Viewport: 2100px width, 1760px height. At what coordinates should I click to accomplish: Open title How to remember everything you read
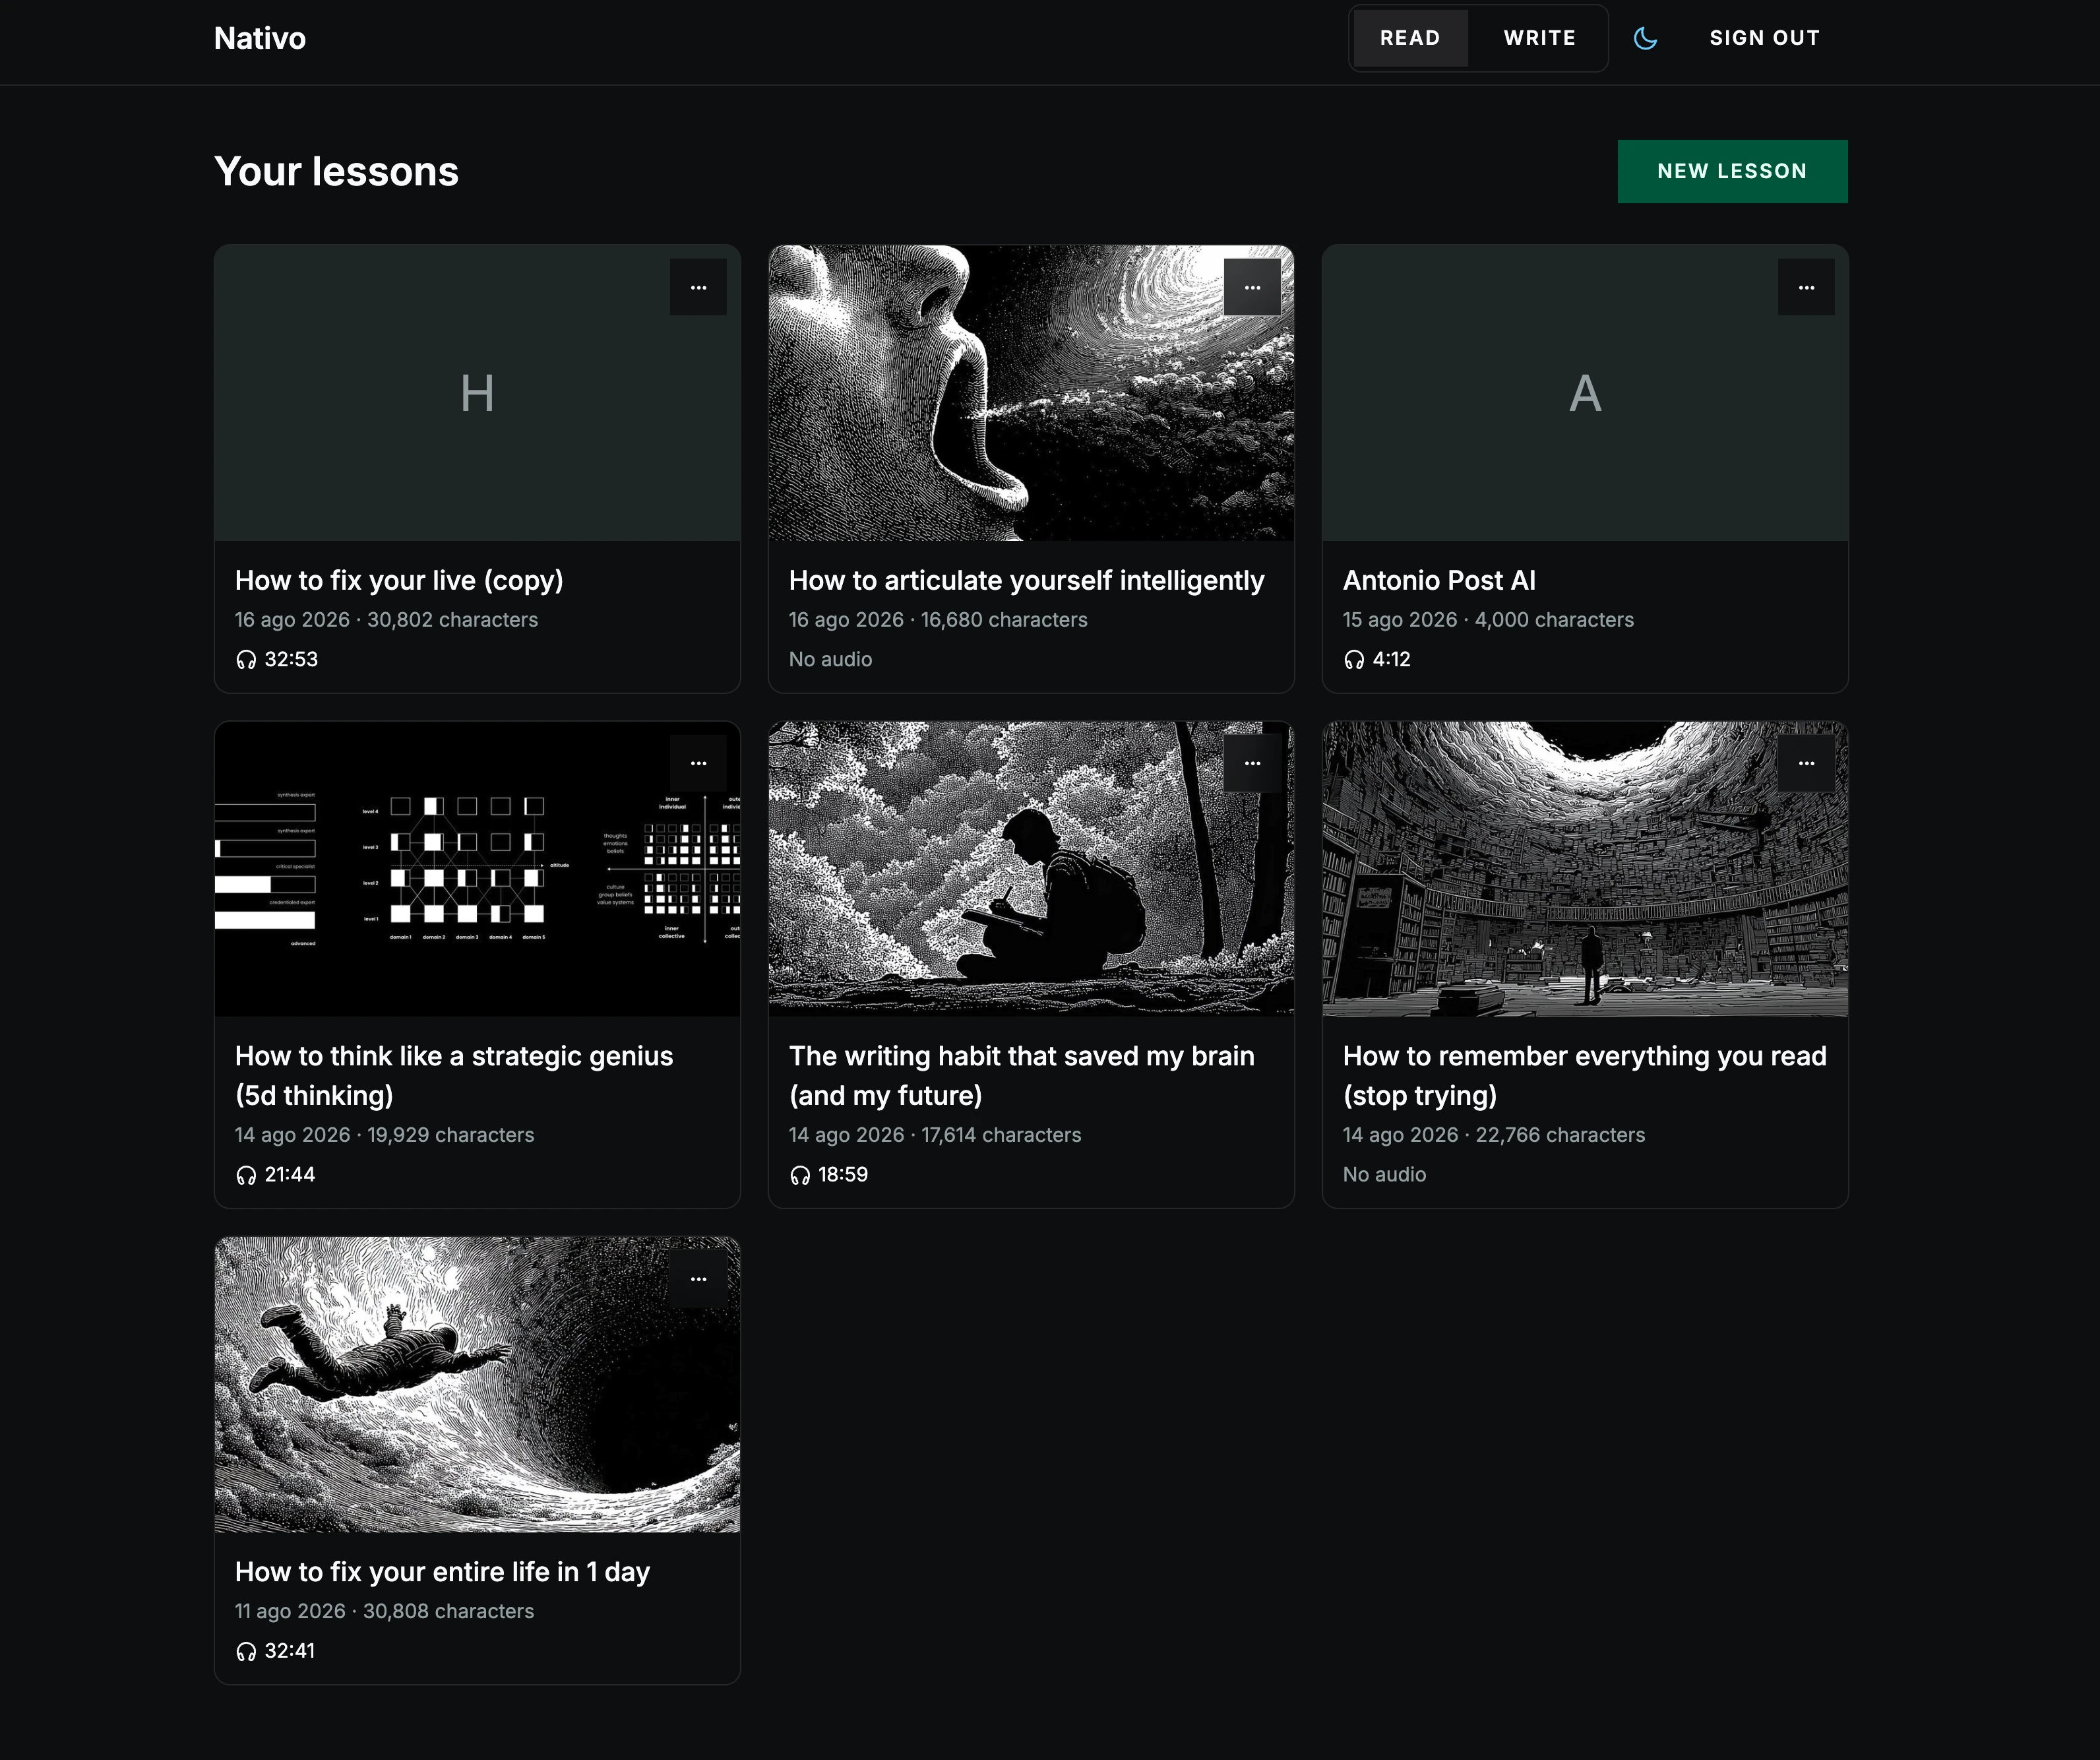(1585, 1076)
